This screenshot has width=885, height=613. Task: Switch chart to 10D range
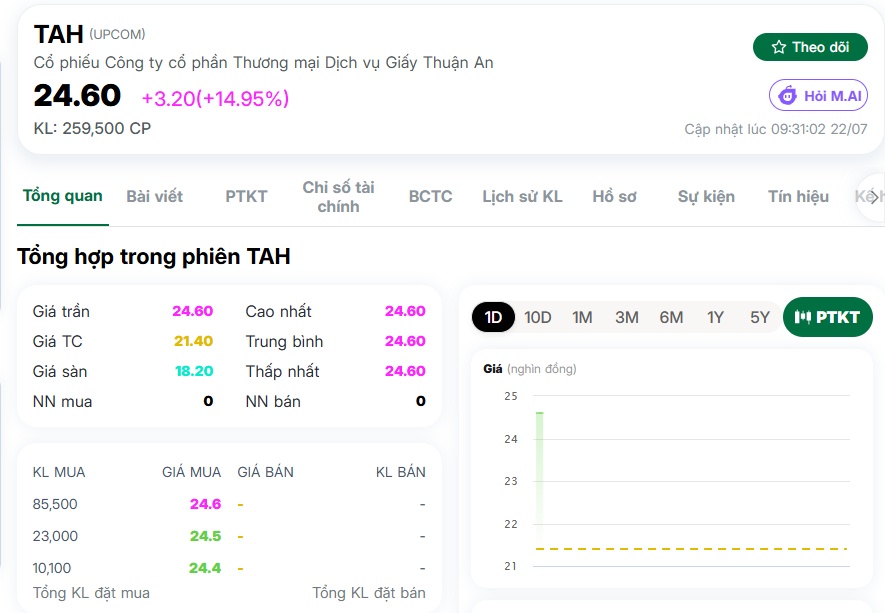pos(537,317)
